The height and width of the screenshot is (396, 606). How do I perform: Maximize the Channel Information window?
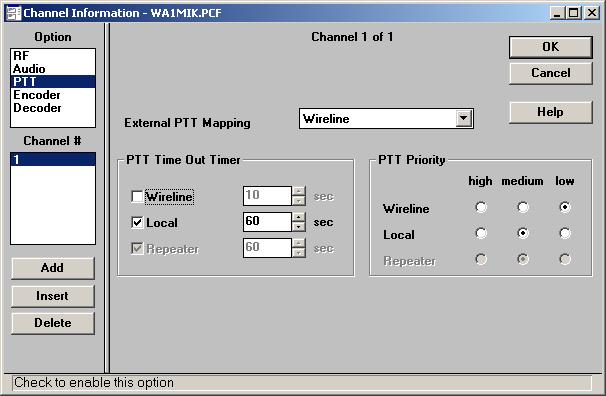coord(574,13)
